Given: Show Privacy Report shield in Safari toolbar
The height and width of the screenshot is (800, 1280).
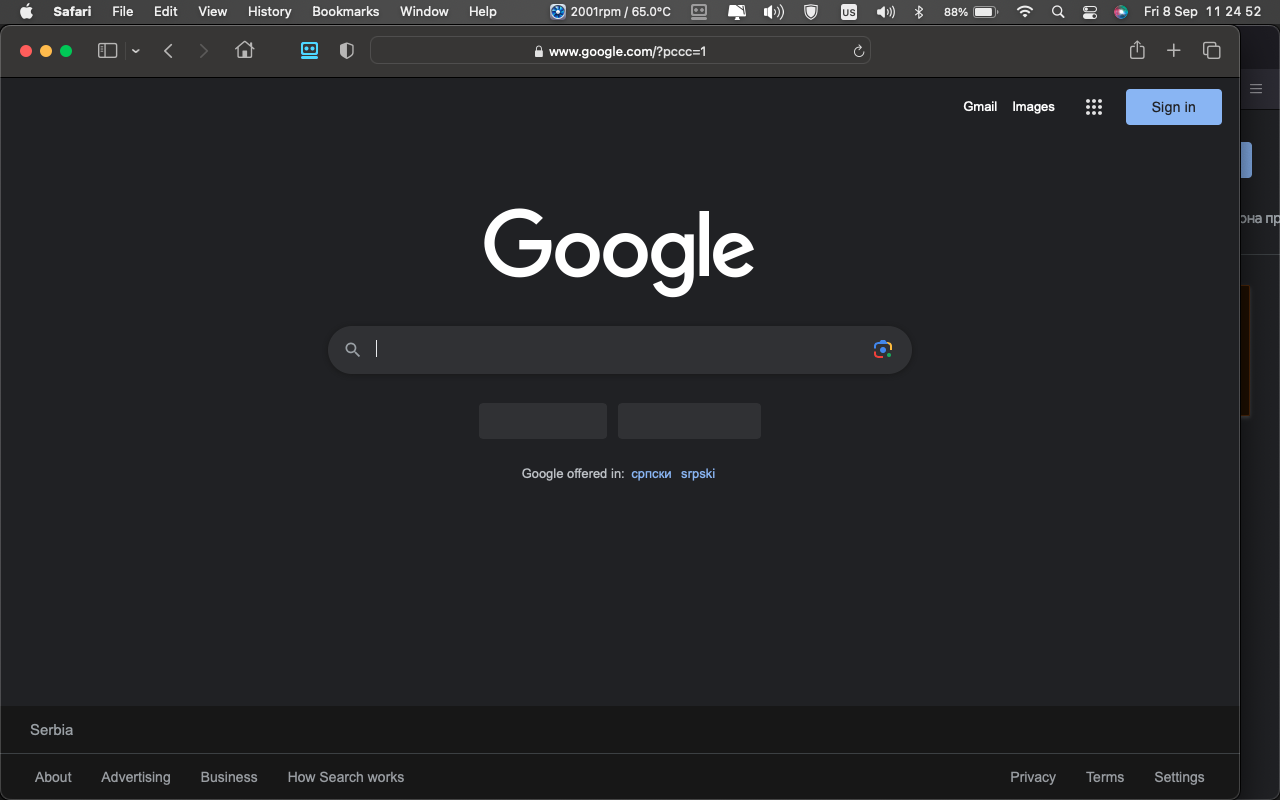Looking at the screenshot, I should [x=347, y=51].
